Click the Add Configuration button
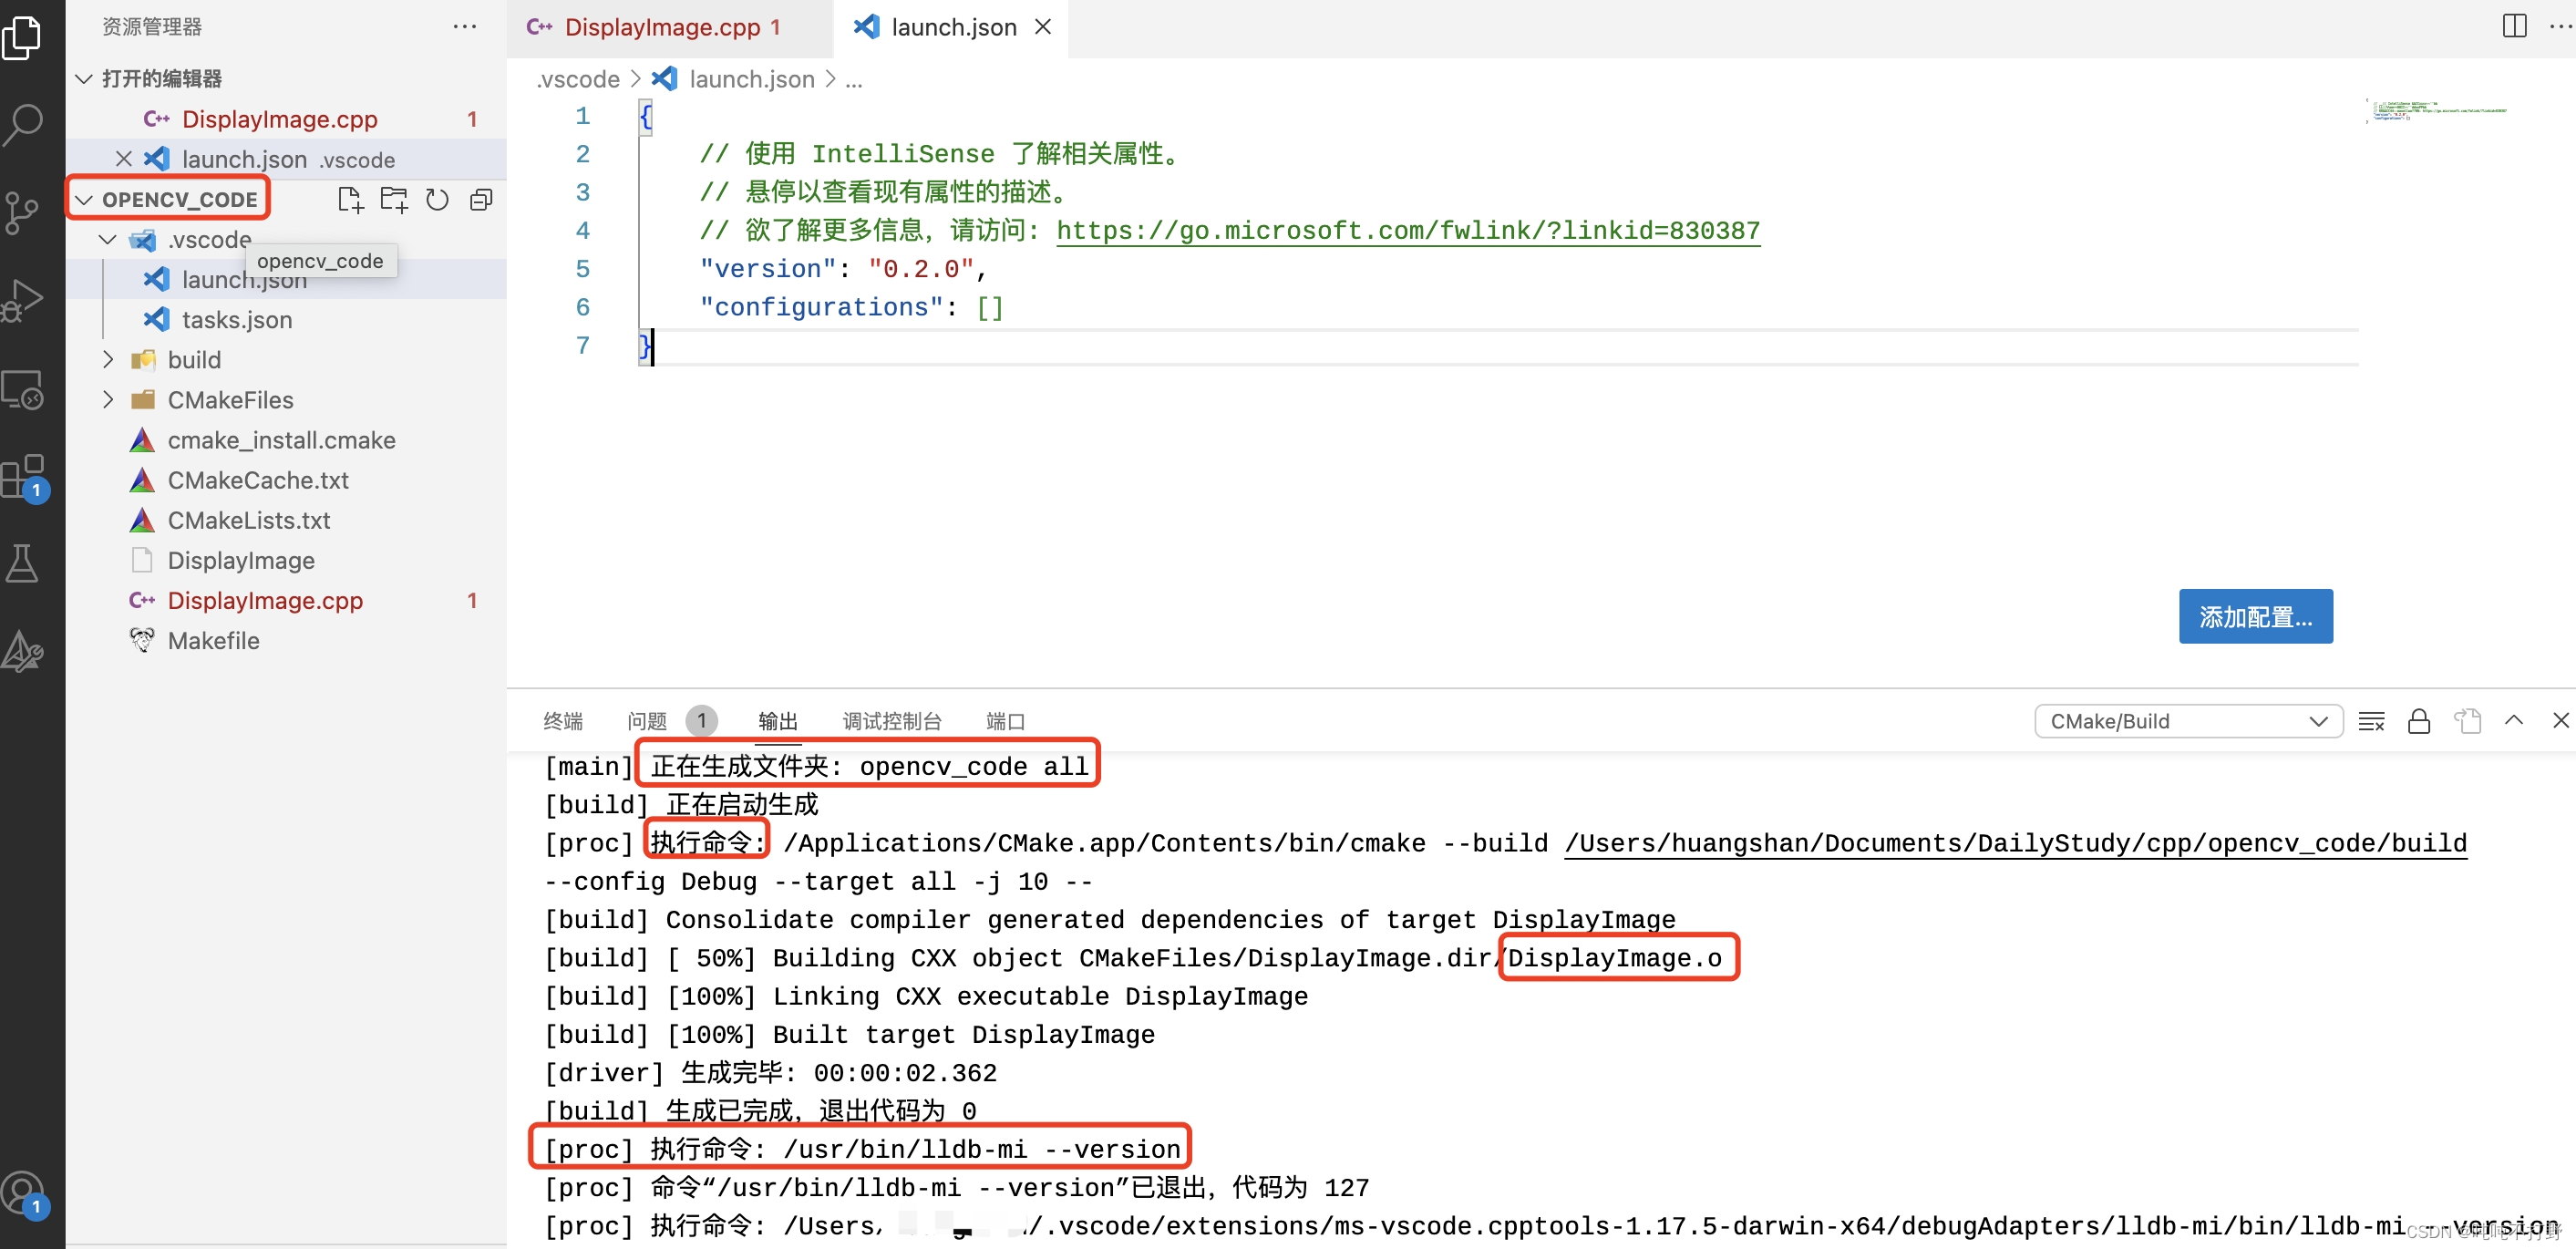The width and height of the screenshot is (2576, 1249). 2255,616
